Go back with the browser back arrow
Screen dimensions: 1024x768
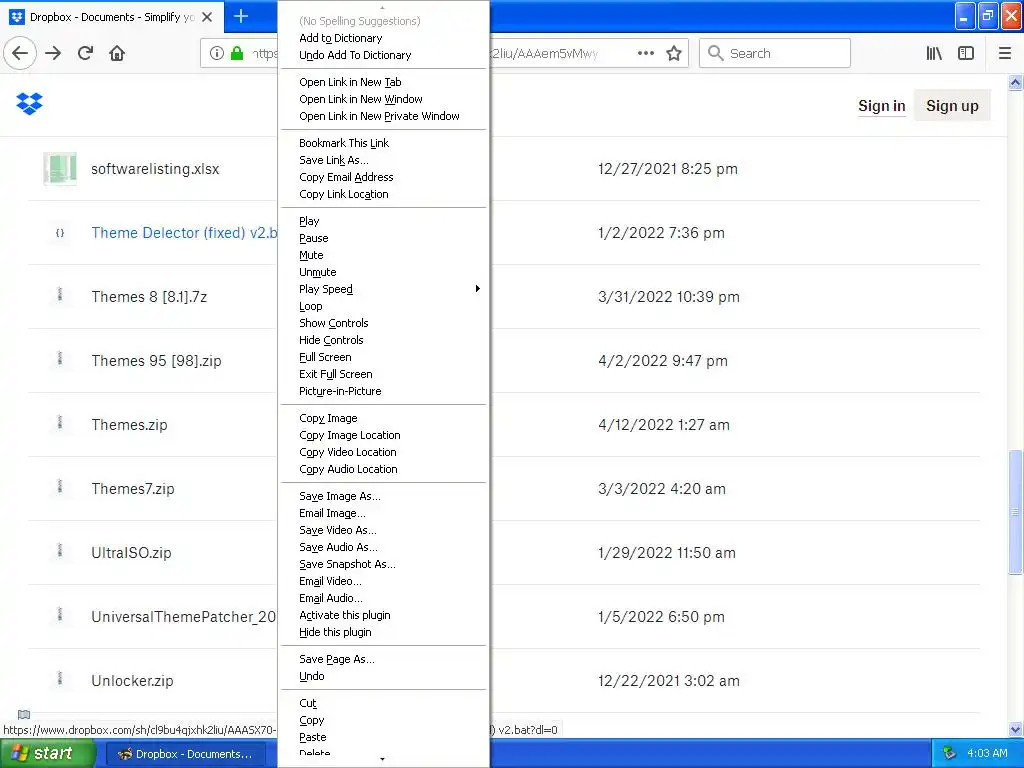tap(20, 53)
